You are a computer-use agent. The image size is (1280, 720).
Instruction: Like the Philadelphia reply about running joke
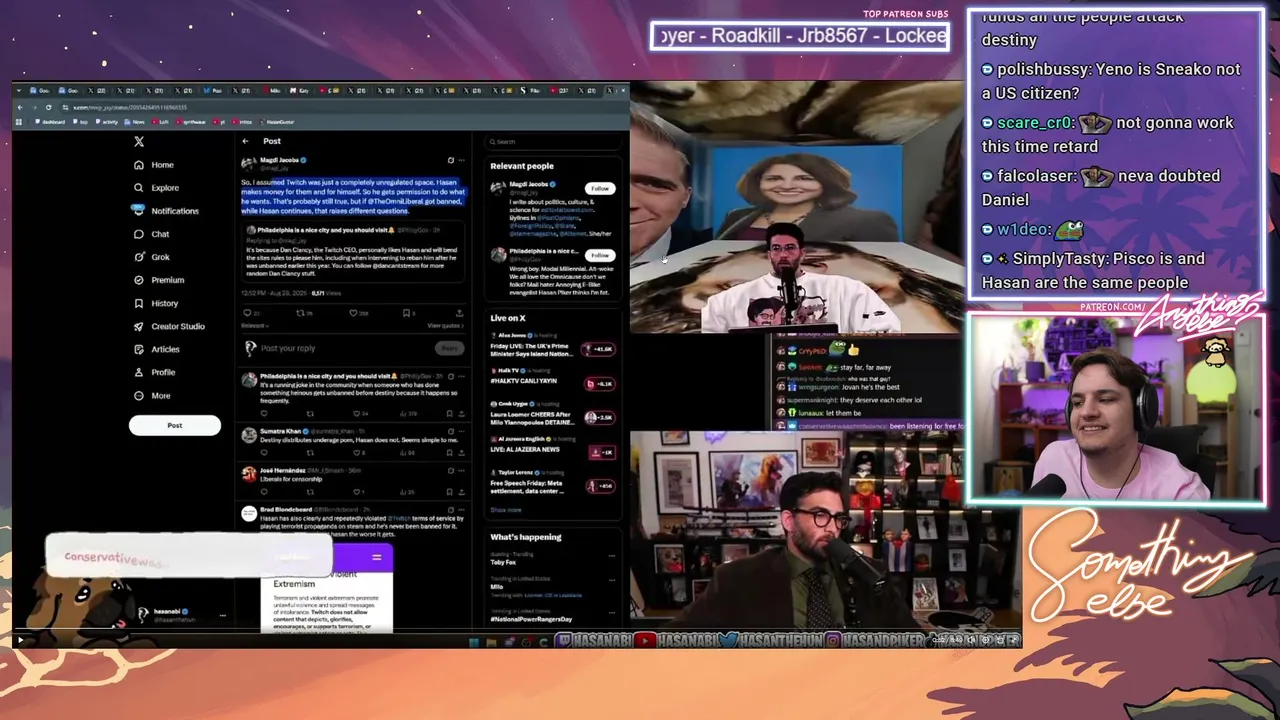[x=356, y=413]
